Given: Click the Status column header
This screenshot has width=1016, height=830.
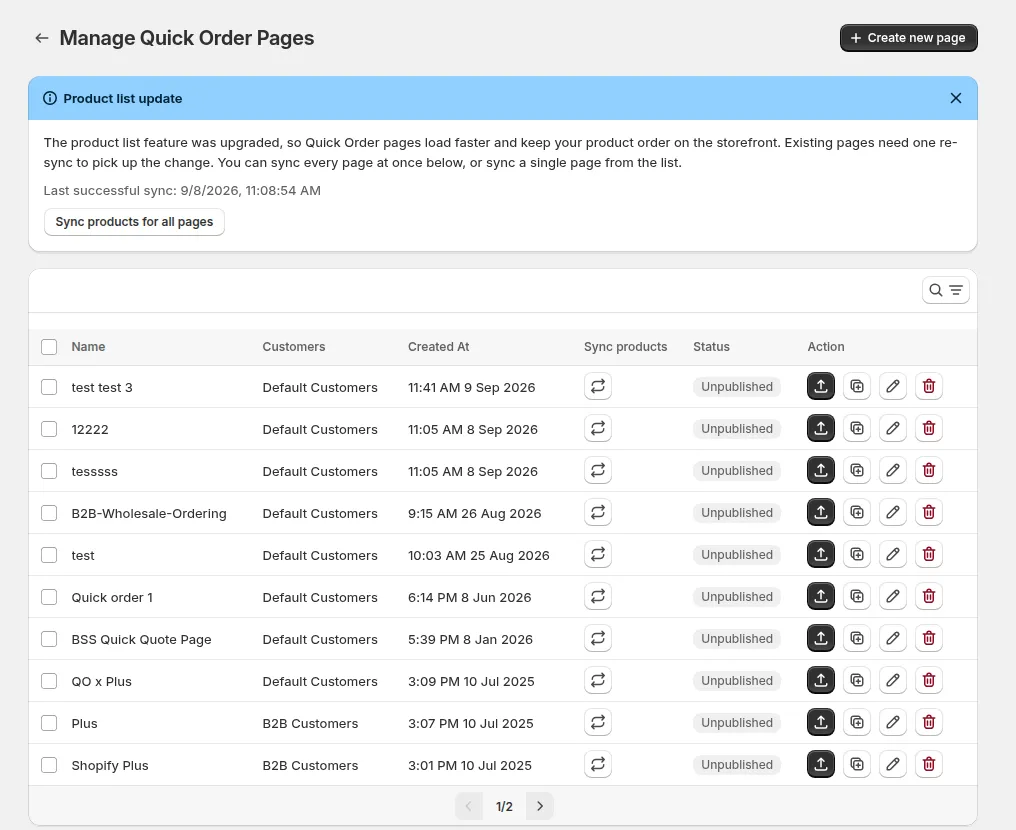Looking at the screenshot, I should click(x=711, y=347).
